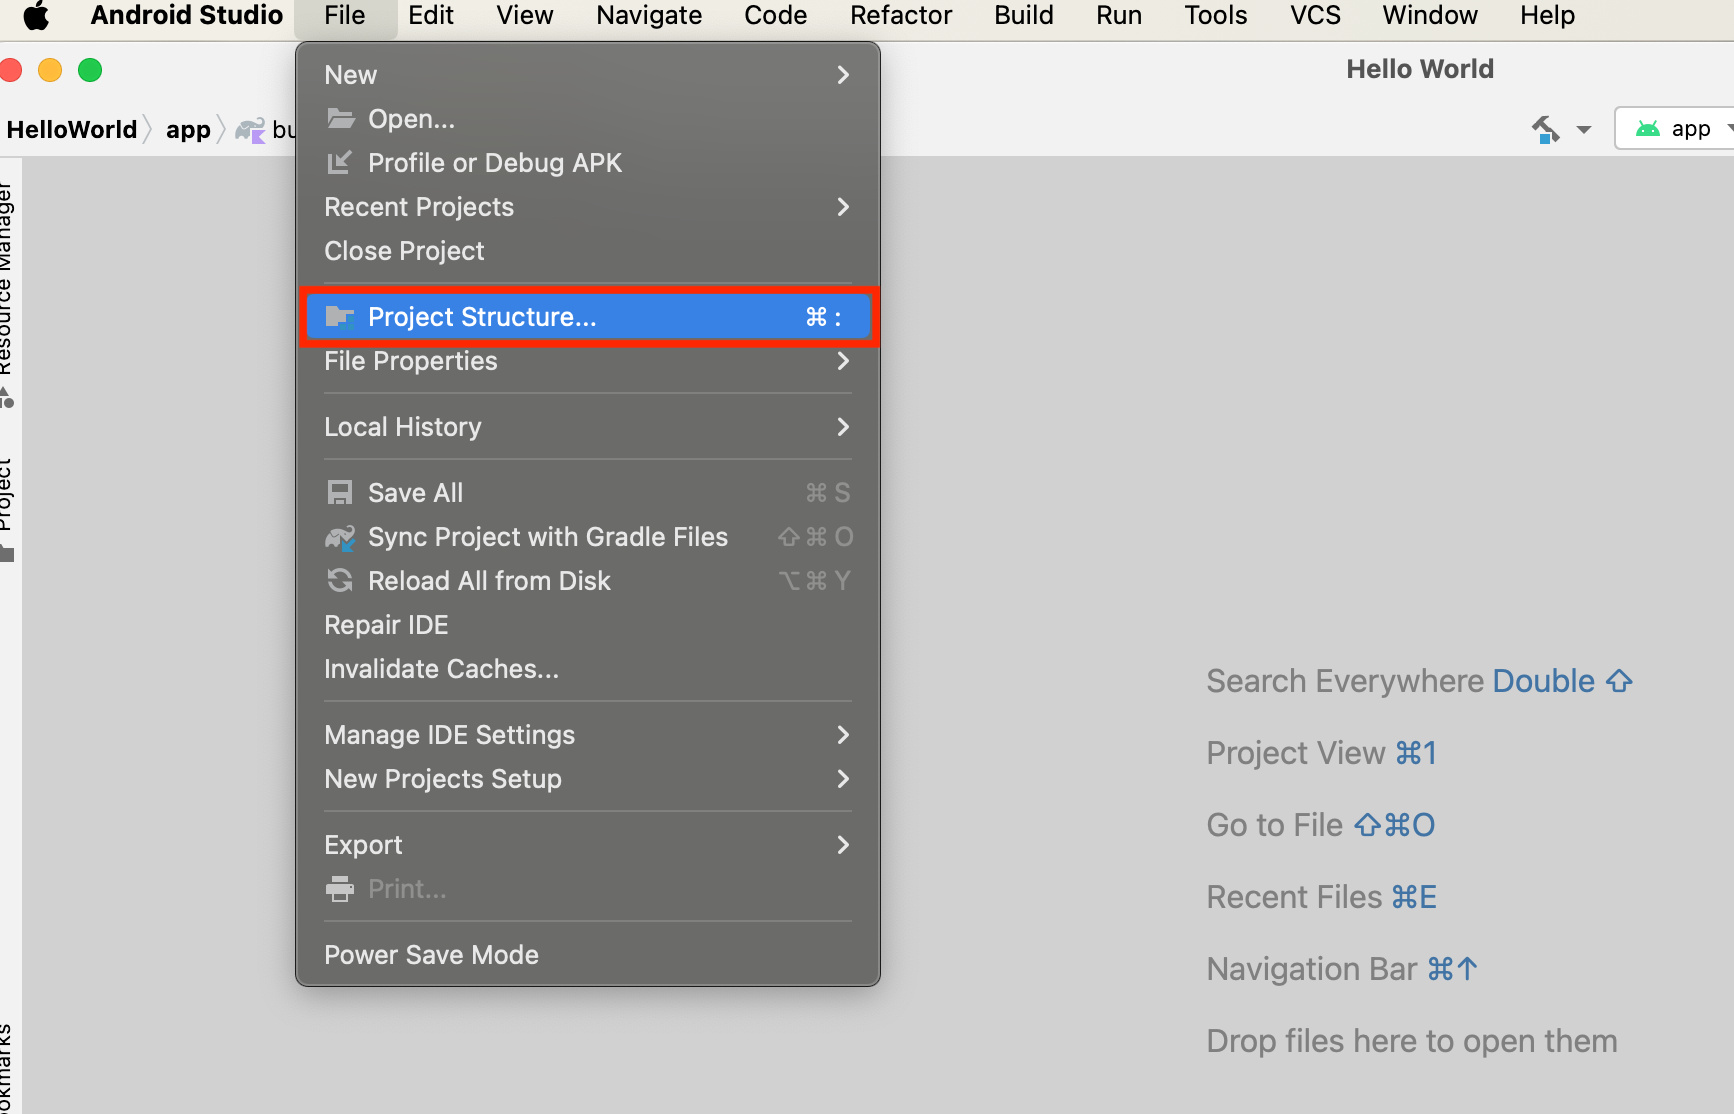Click the Reload All from Disk icon
Image resolution: width=1734 pixels, height=1114 pixels.
pos(340,581)
